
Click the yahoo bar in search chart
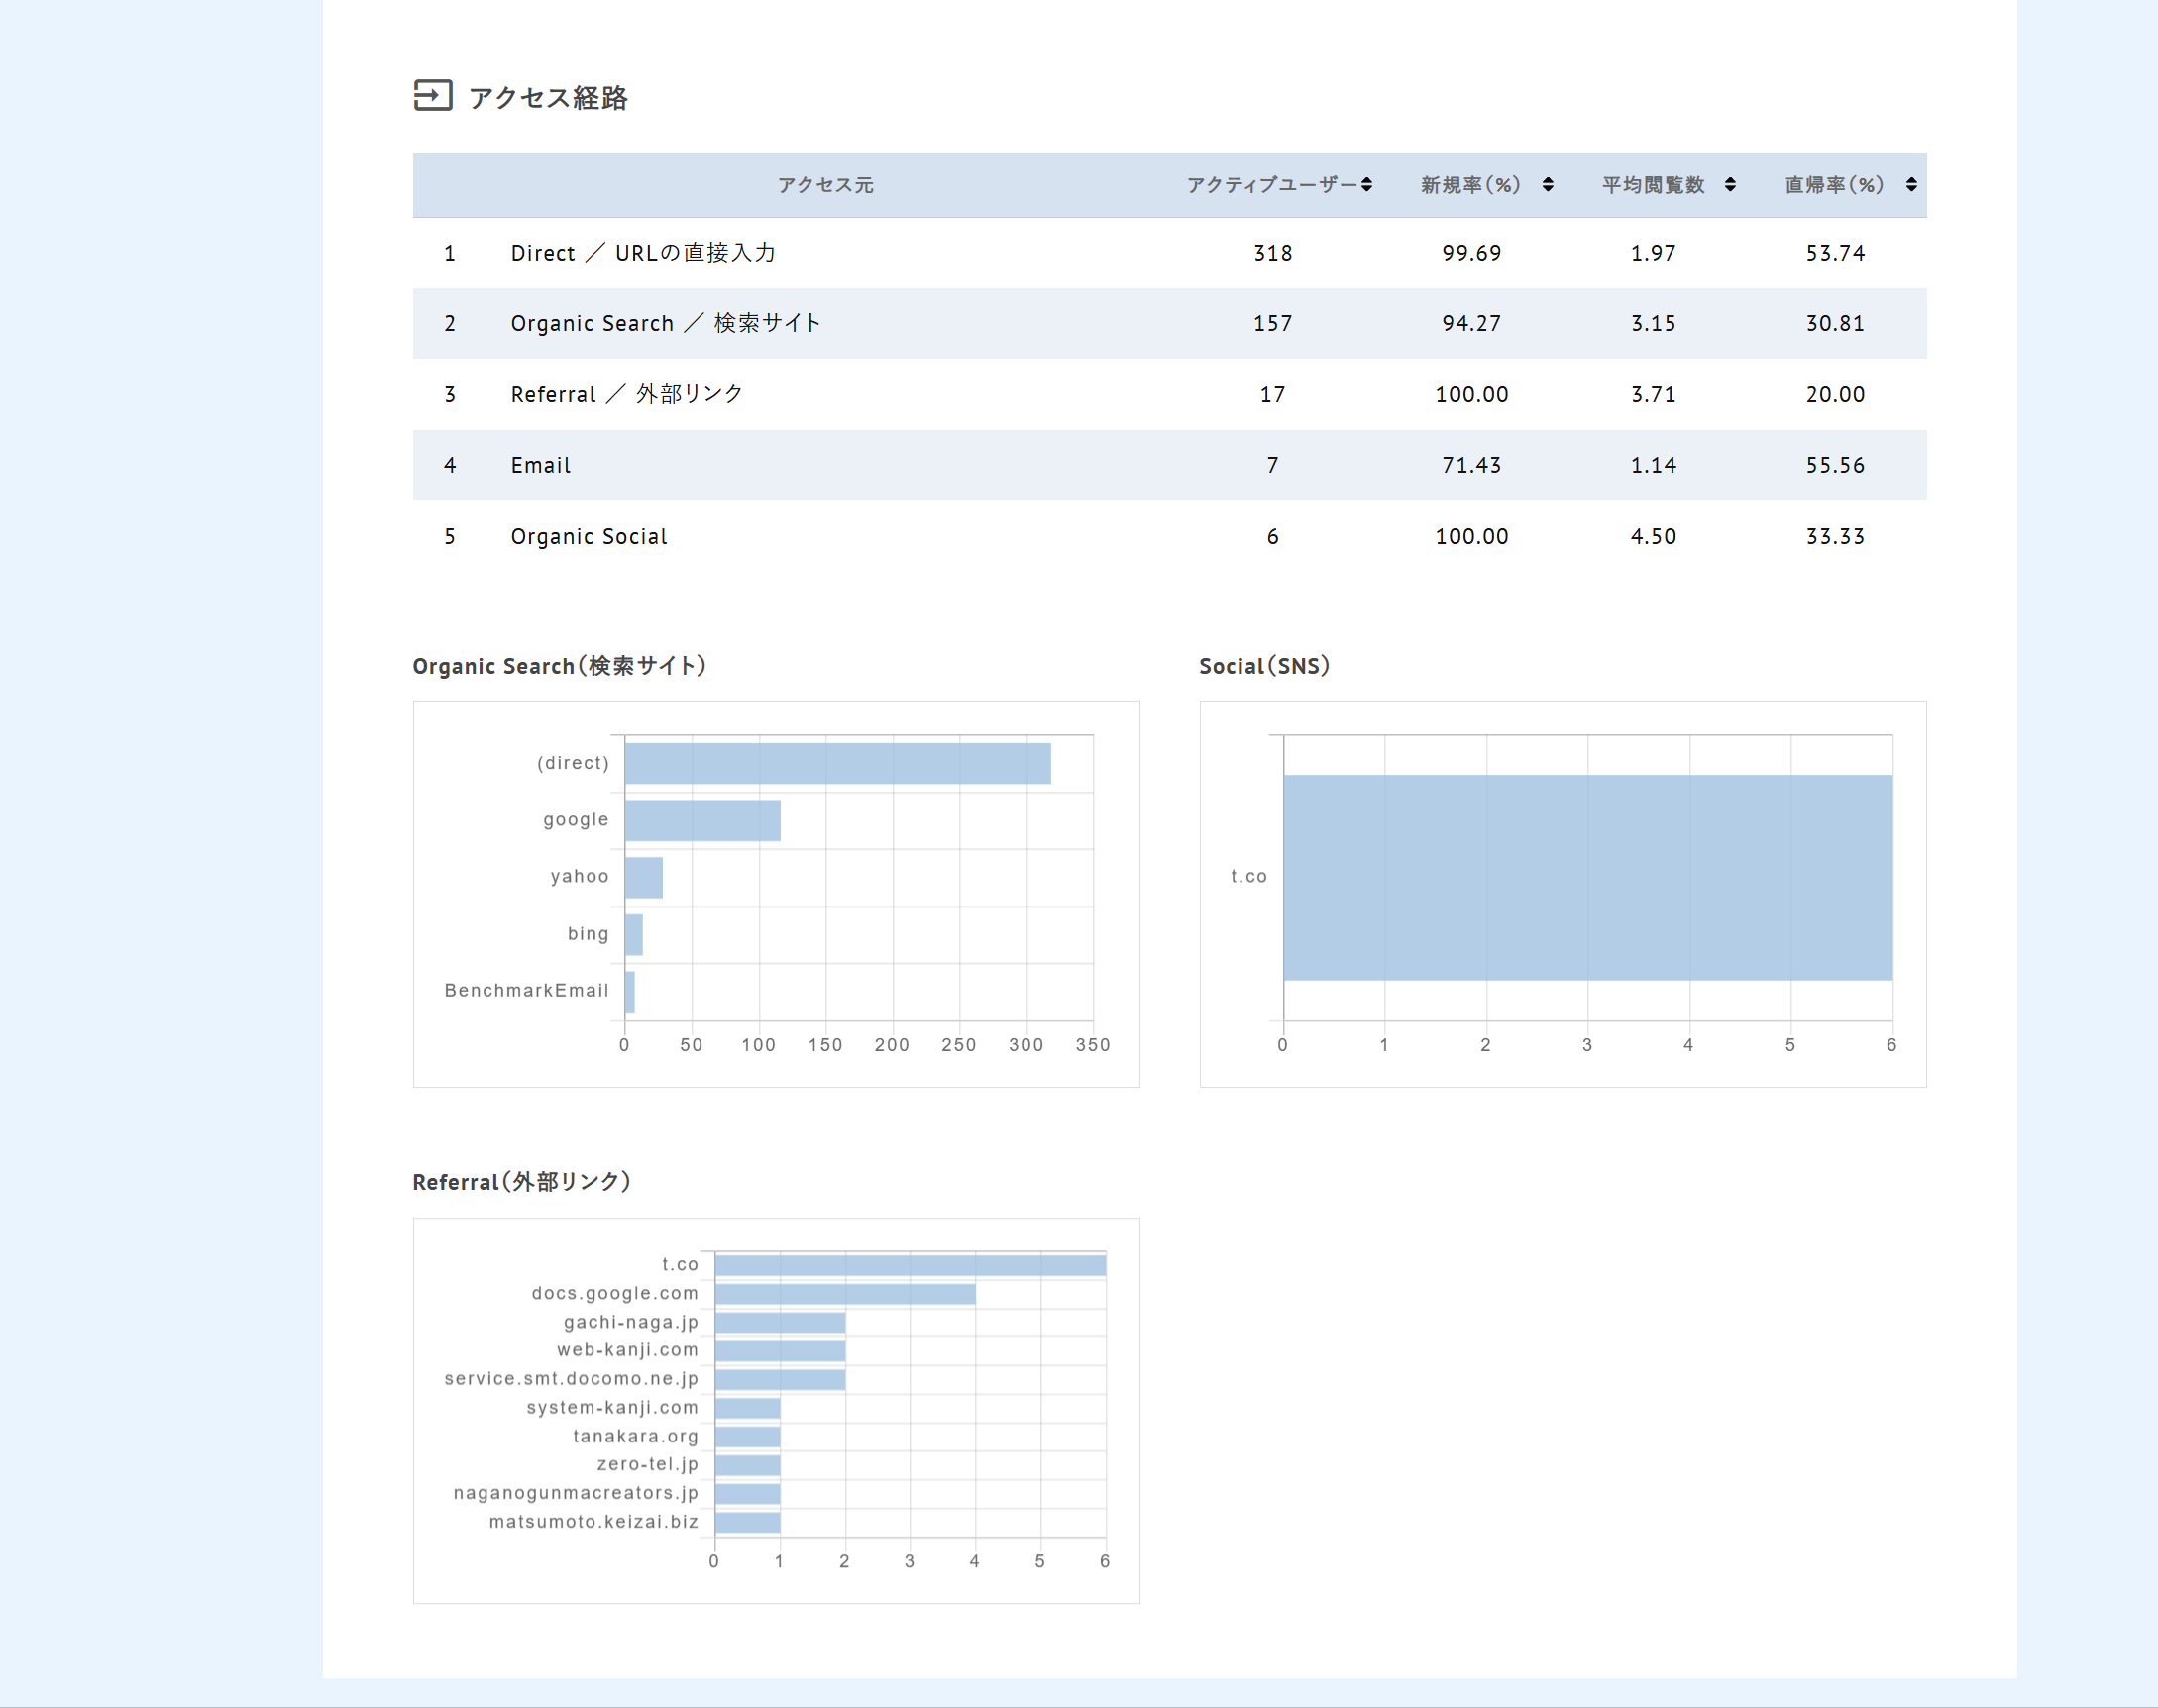643,877
